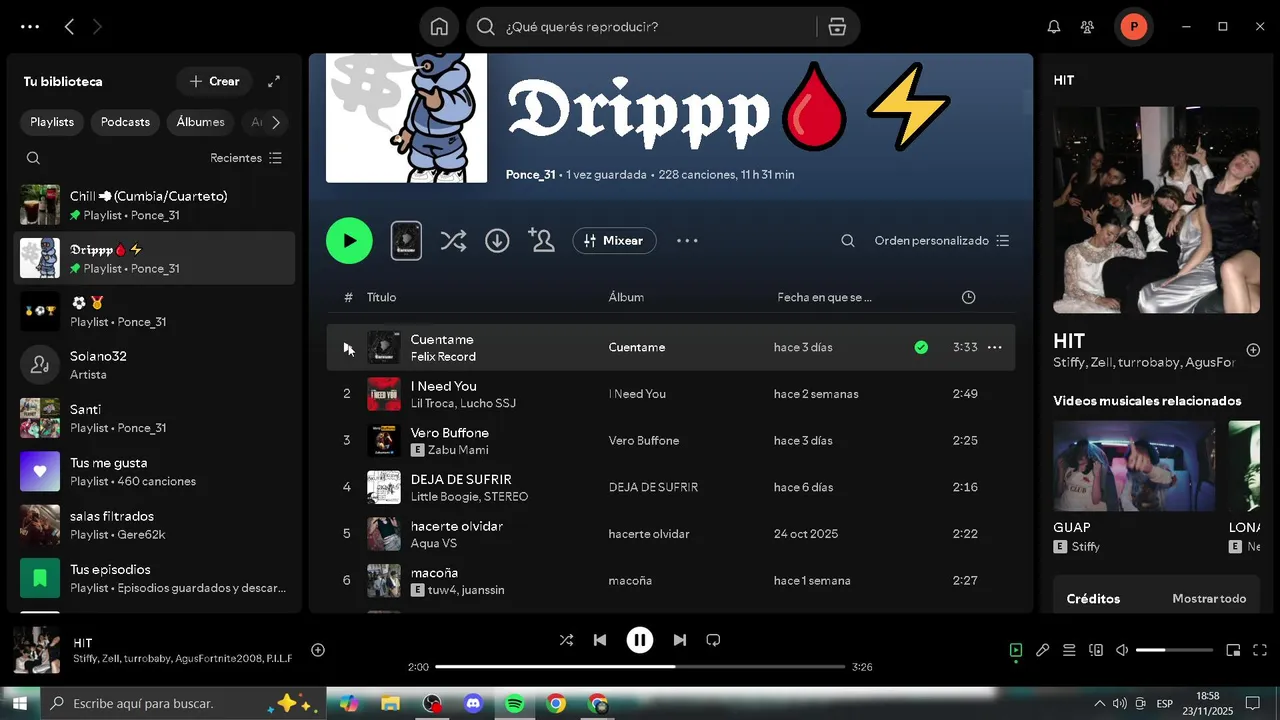
Task: Open Orden personalizado sort dropdown
Action: click(941, 241)
